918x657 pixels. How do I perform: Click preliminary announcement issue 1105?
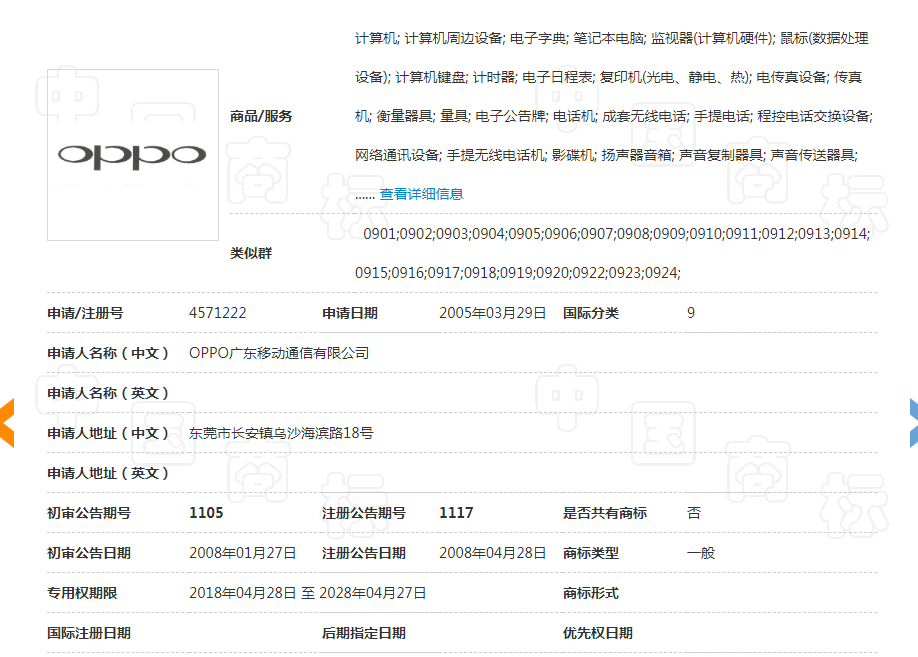pos(206,513)
